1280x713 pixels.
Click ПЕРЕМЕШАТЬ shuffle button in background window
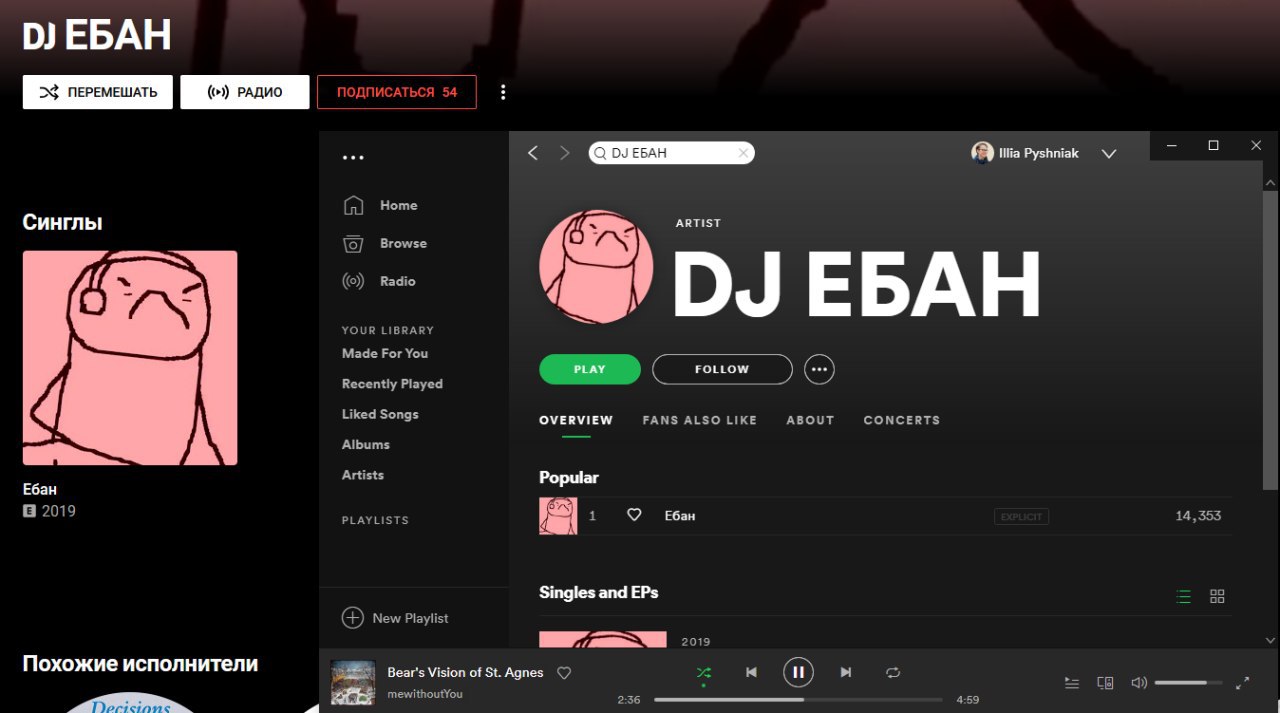[98, 92]
